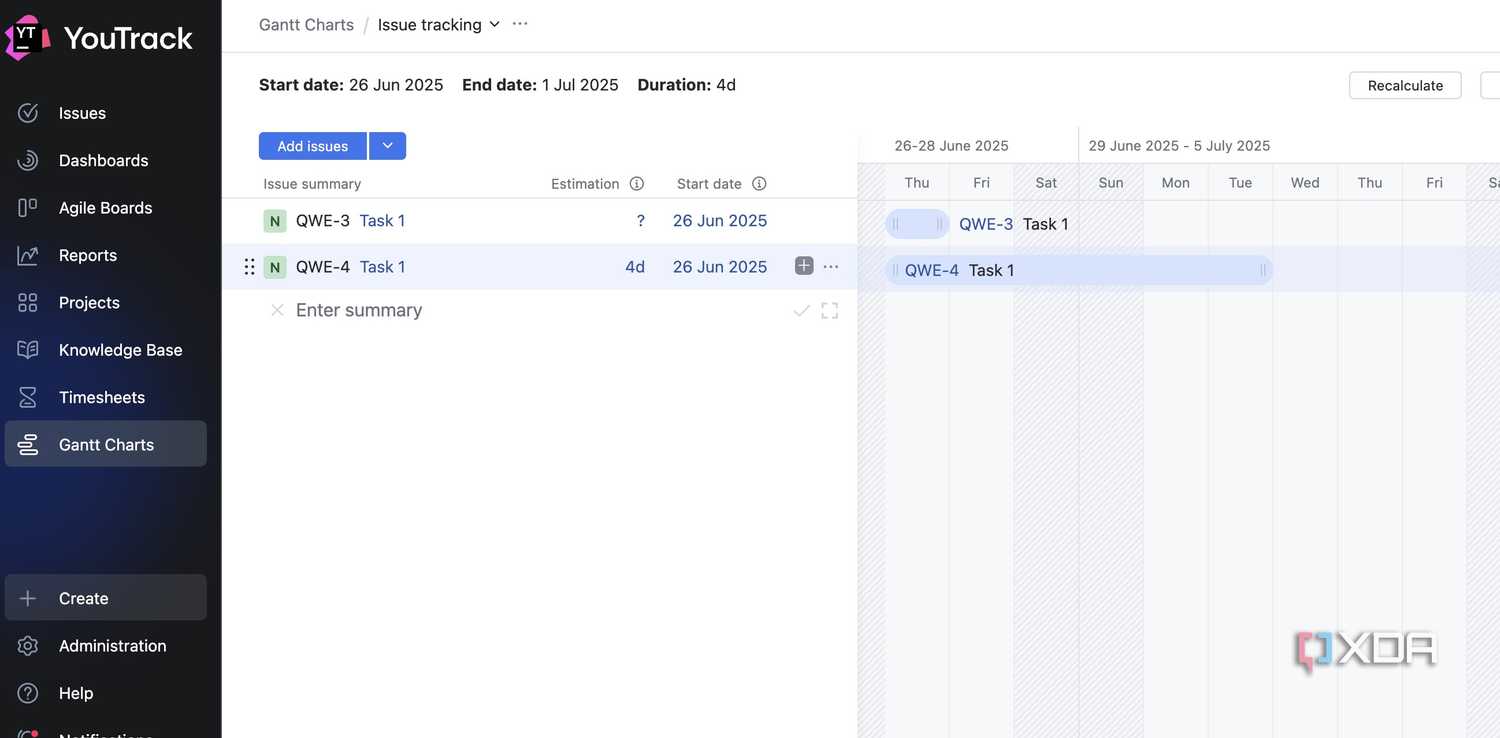Open the chart options ellipsis menu
Screen dimensions: 1500x738
pyautogui.click(x=520, y=24)
